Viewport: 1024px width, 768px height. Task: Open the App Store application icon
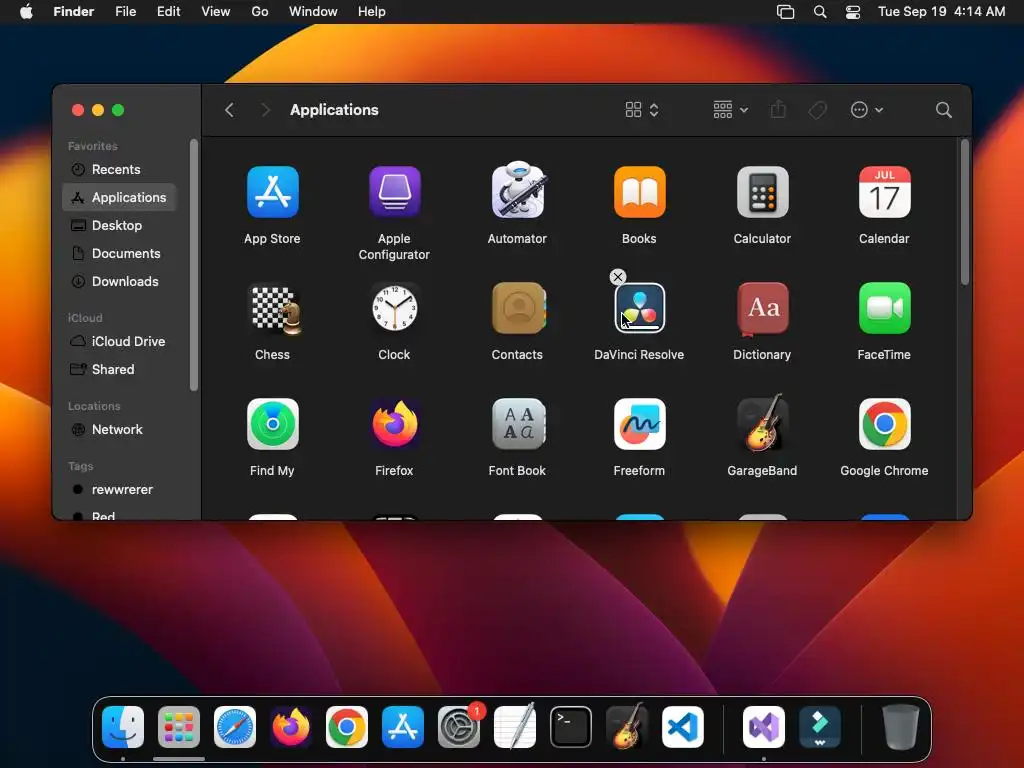tap(272, 192)
